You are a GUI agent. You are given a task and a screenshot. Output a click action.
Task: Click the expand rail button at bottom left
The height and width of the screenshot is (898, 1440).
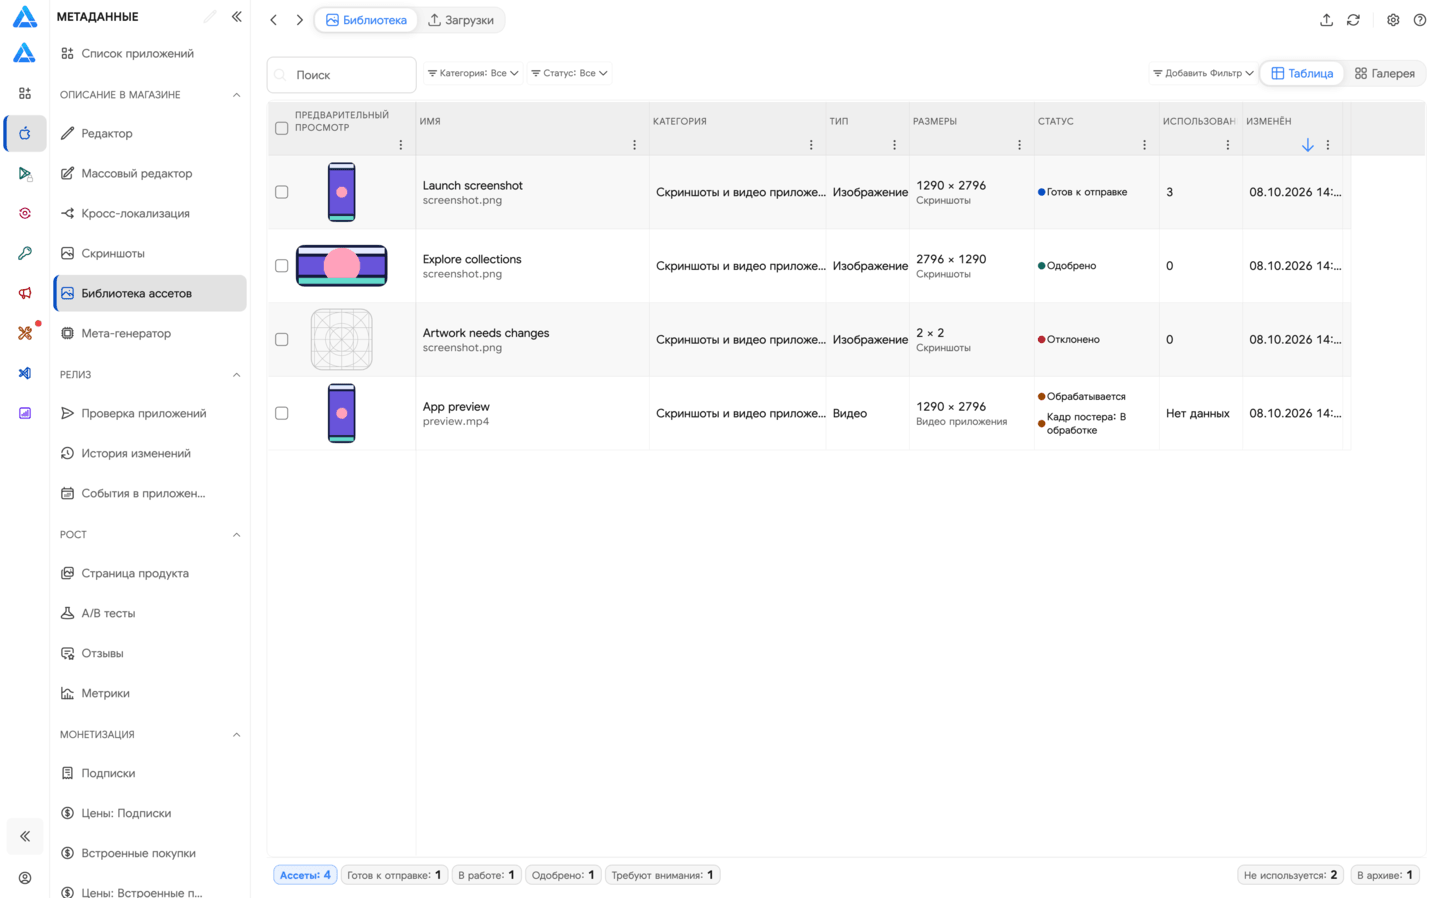tap(25, 836)
